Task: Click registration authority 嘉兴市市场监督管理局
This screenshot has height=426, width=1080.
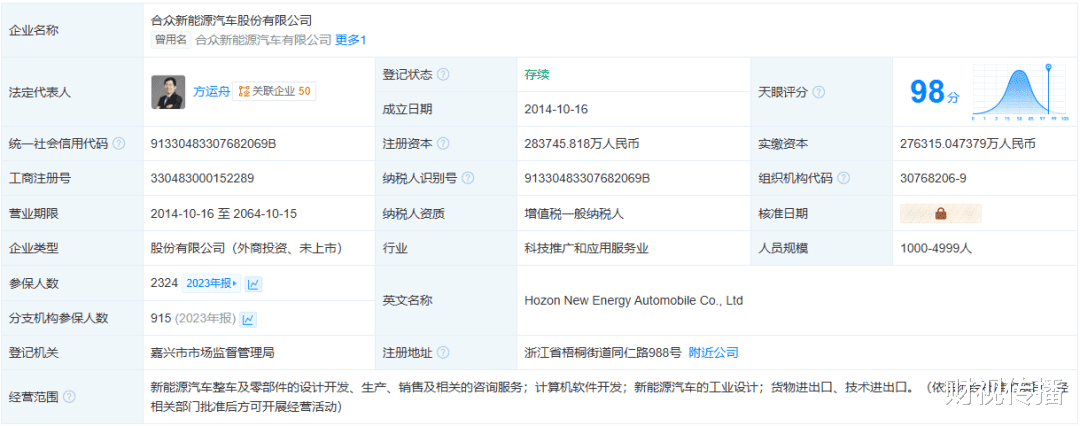Action: [213, 353]
